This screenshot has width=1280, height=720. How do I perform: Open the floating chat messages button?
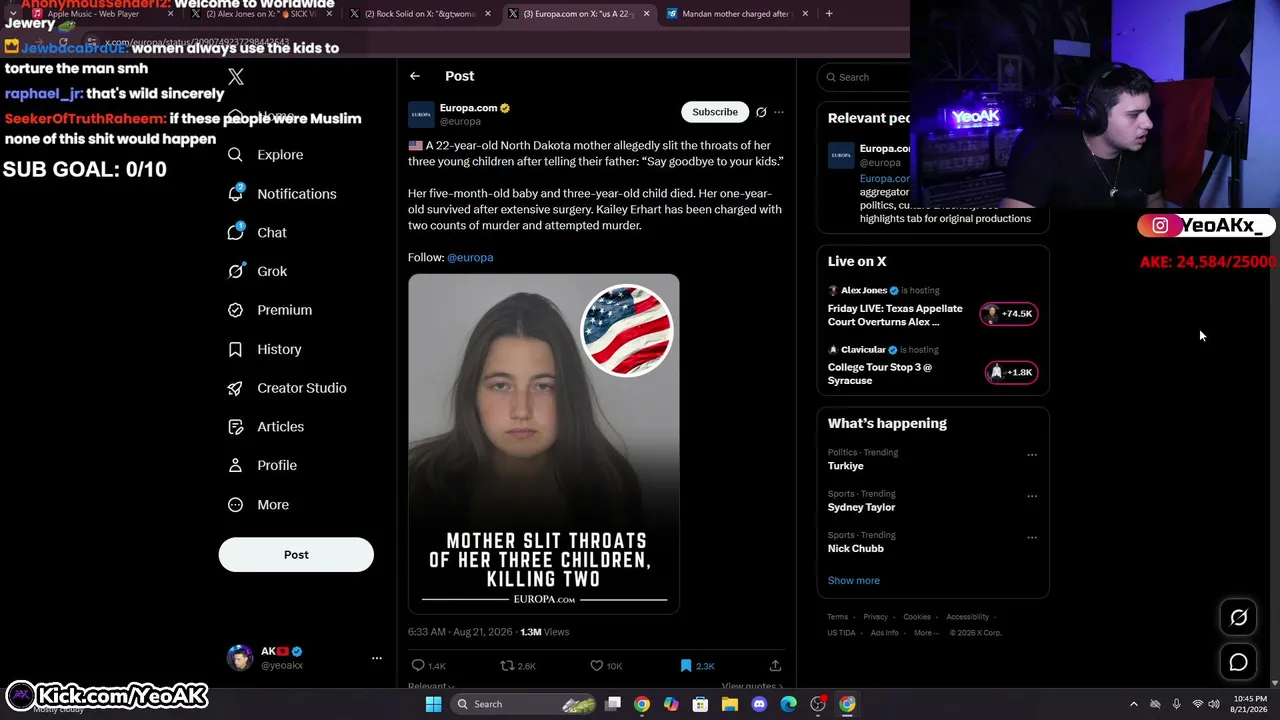pyautogui.click(x=1238, y=662)
